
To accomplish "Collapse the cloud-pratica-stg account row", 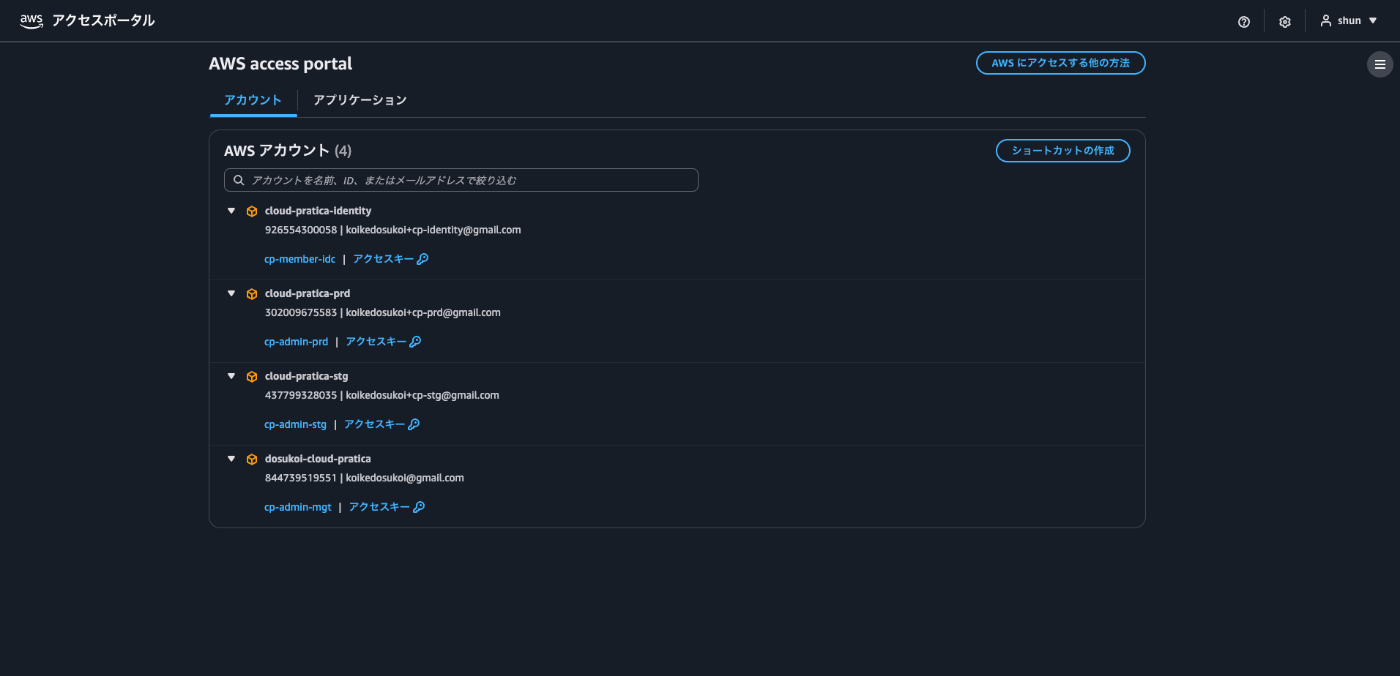I will 231,376.
